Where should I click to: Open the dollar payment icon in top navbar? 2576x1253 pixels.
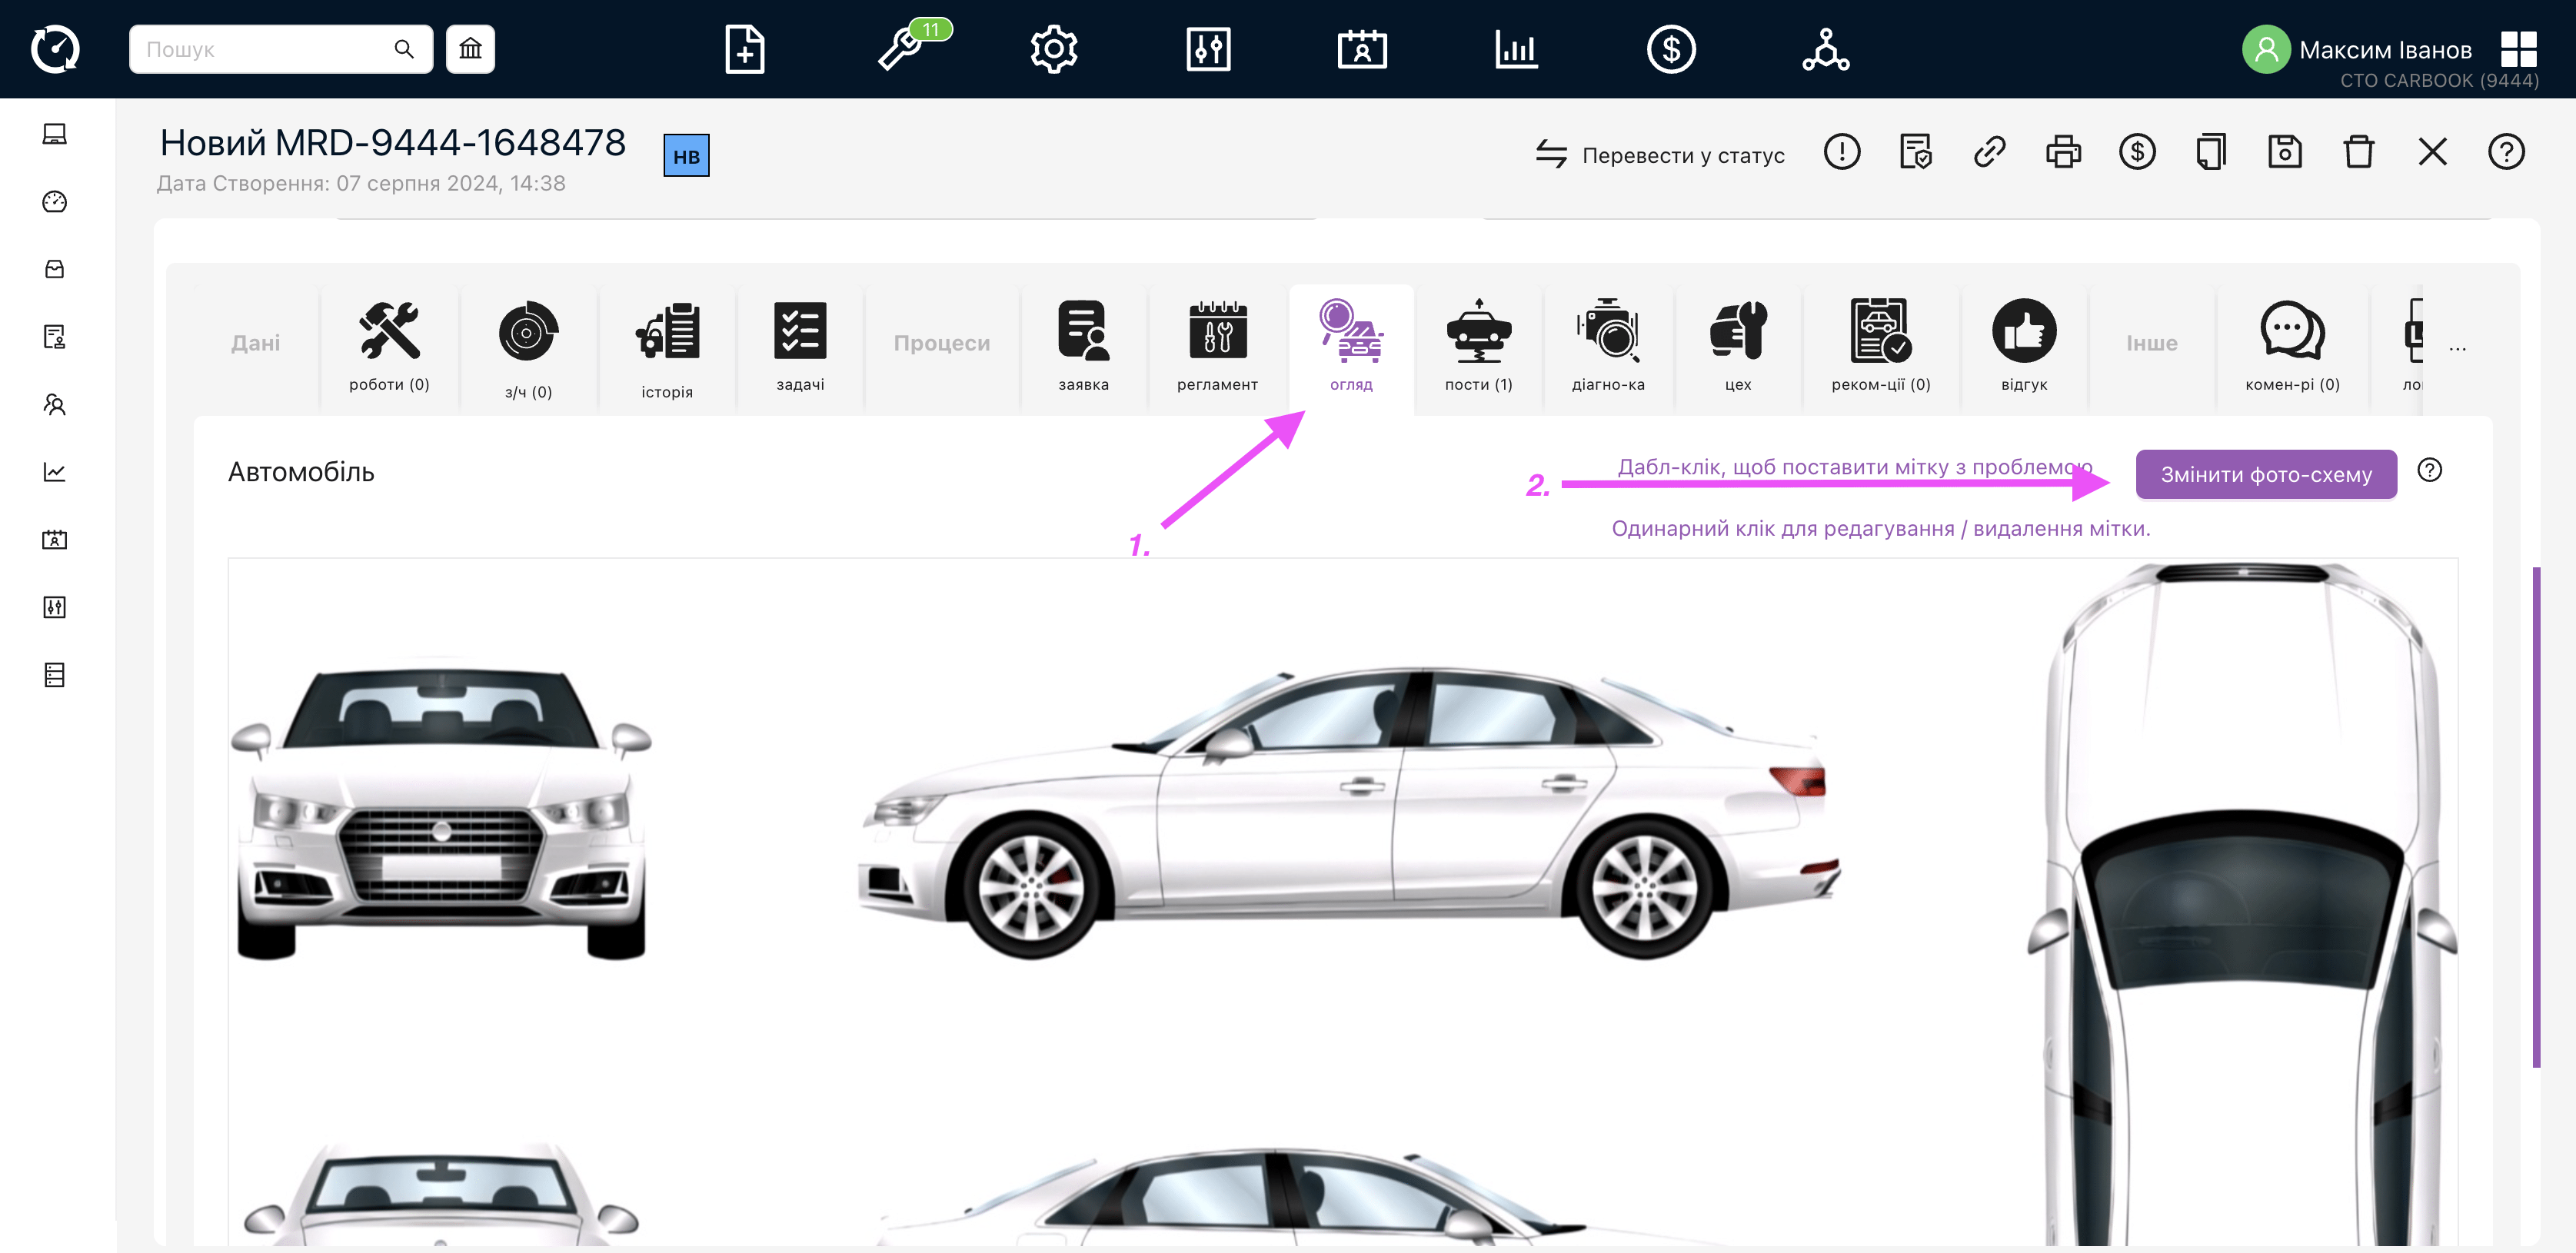(1671, 49)
